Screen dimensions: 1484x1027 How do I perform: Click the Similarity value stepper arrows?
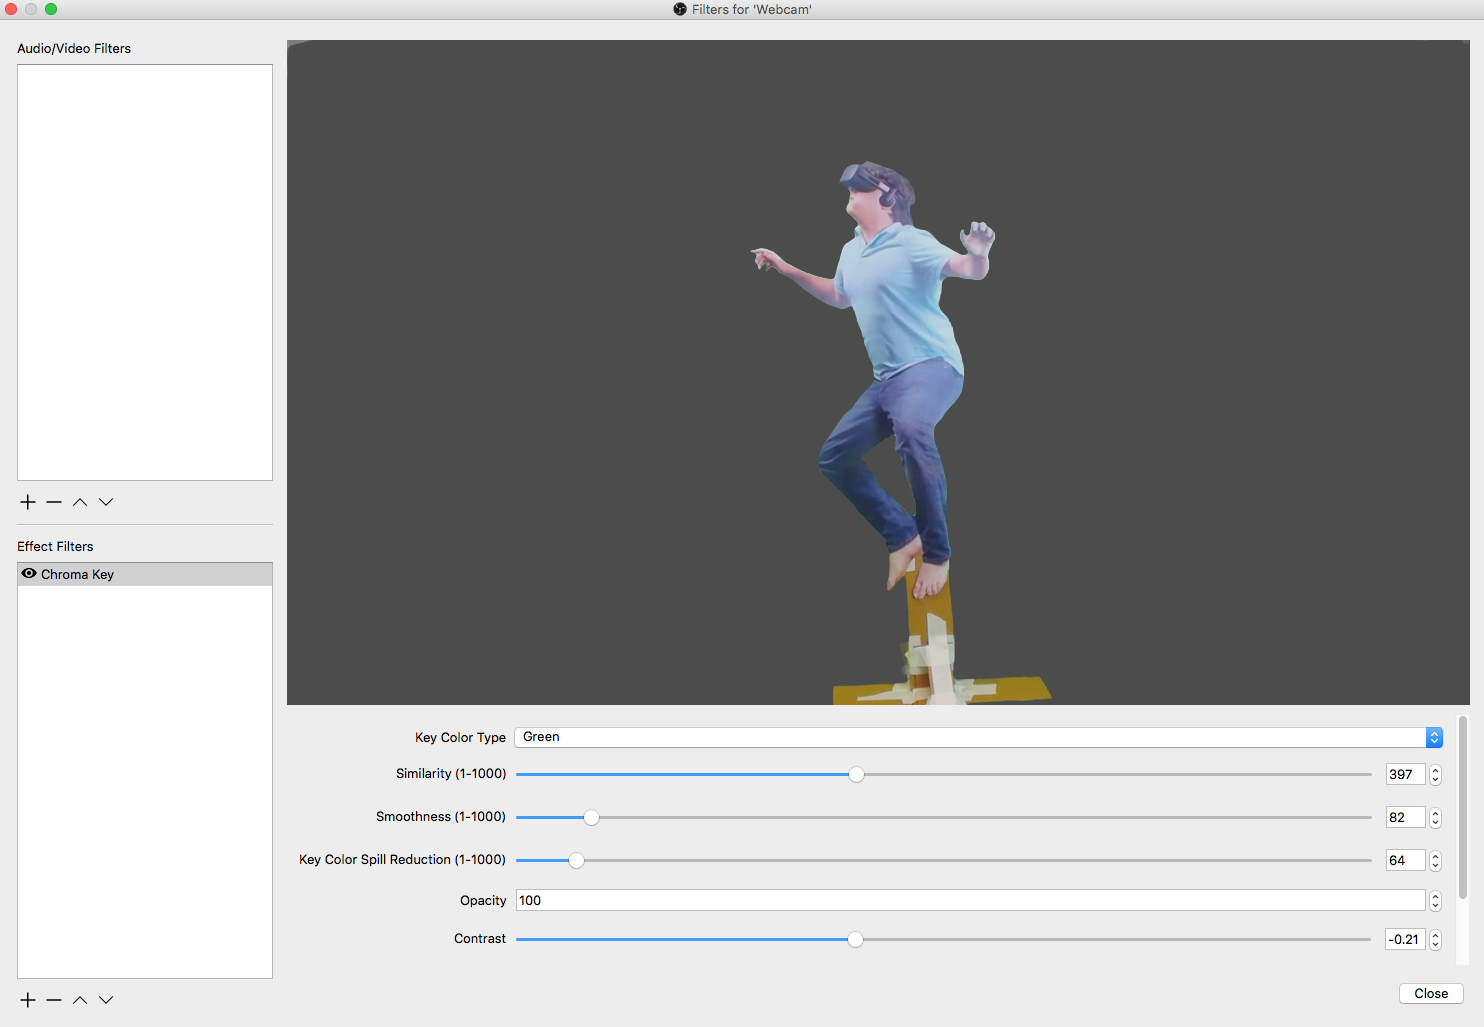click(1436, 775)
